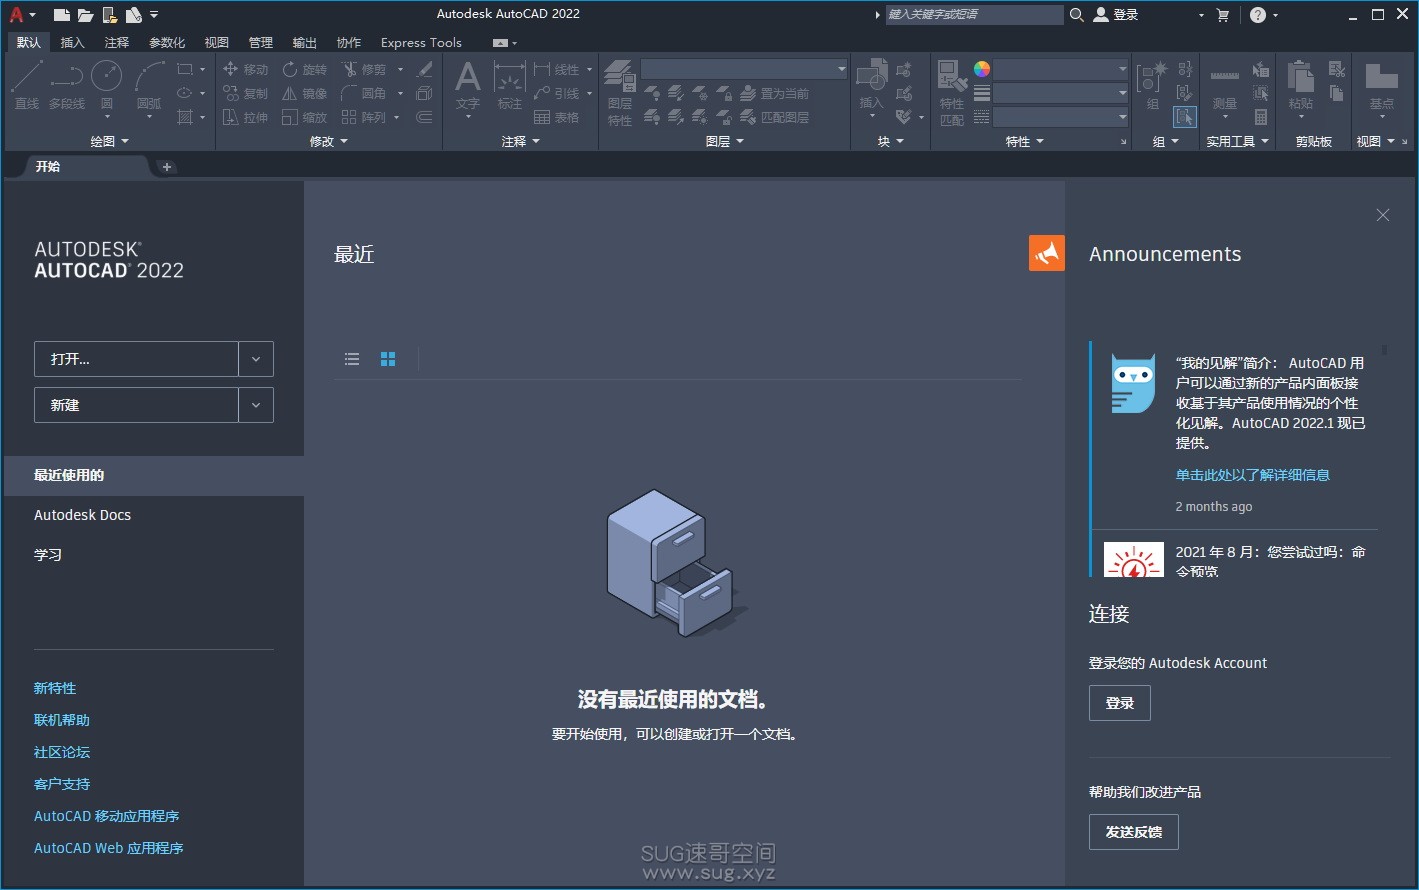
Task: Open the 参数化 ribbon tab
Action: [167, 42]
